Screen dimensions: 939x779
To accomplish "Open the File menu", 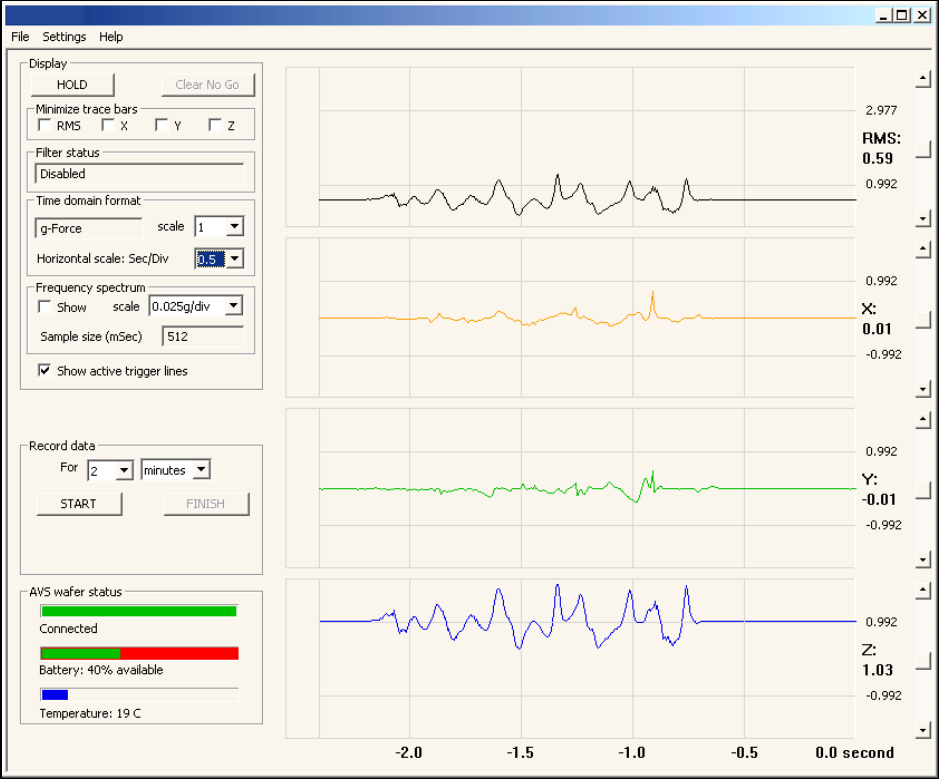I will [20, 37].
